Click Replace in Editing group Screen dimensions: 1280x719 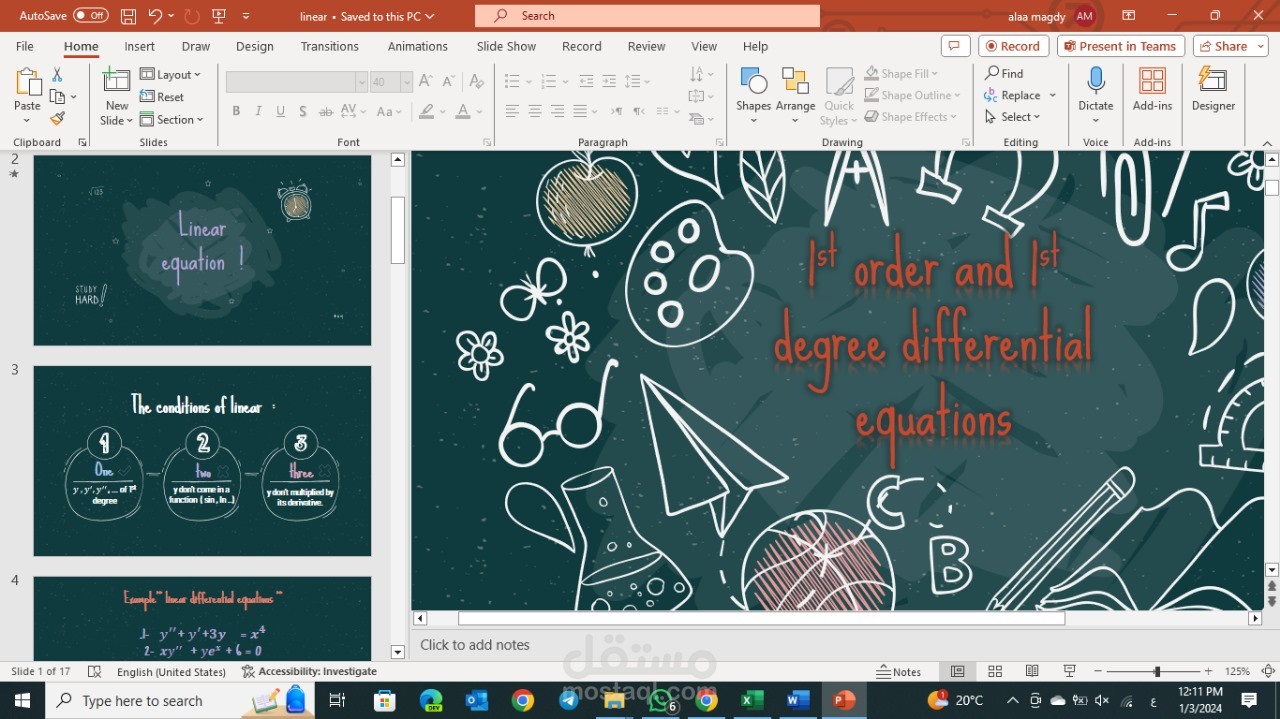[1012, 95]
